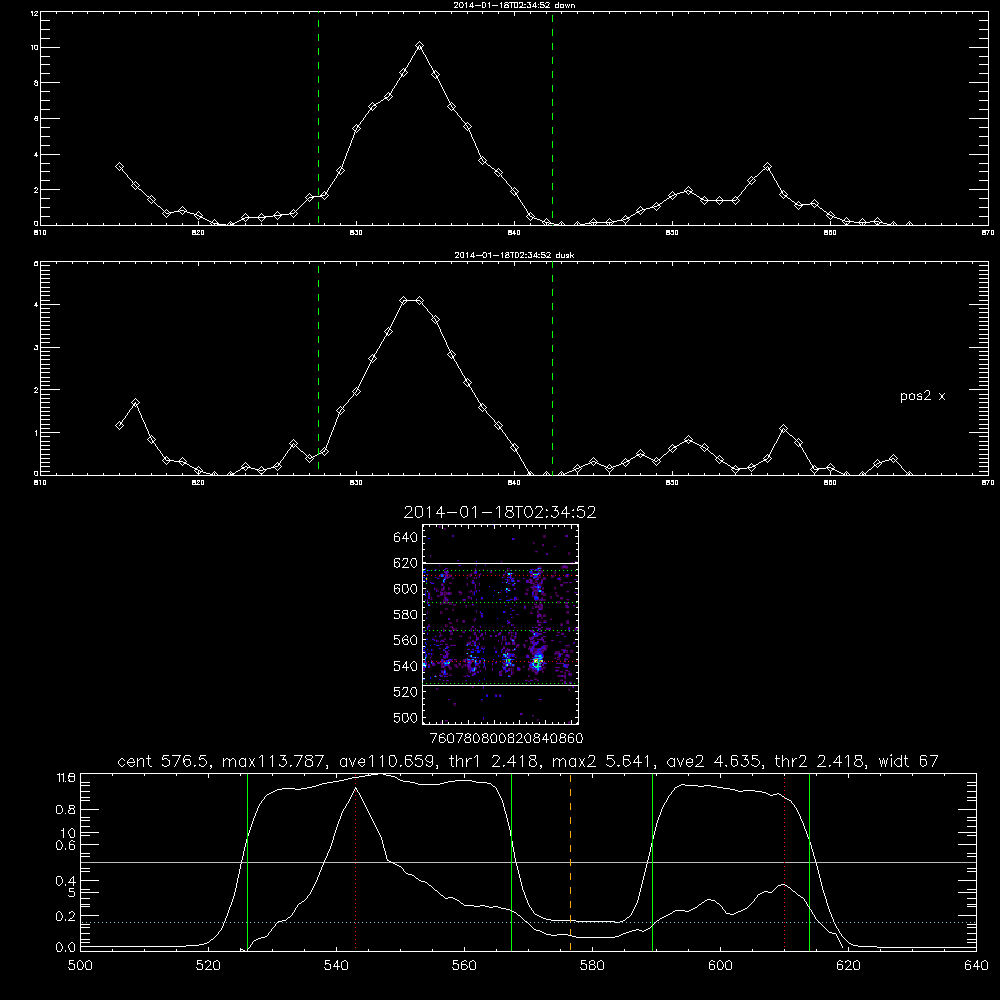This screenshot has height=1000, width=1000.
Task: Click the dusk plot title text
Action: pos(514,255)
